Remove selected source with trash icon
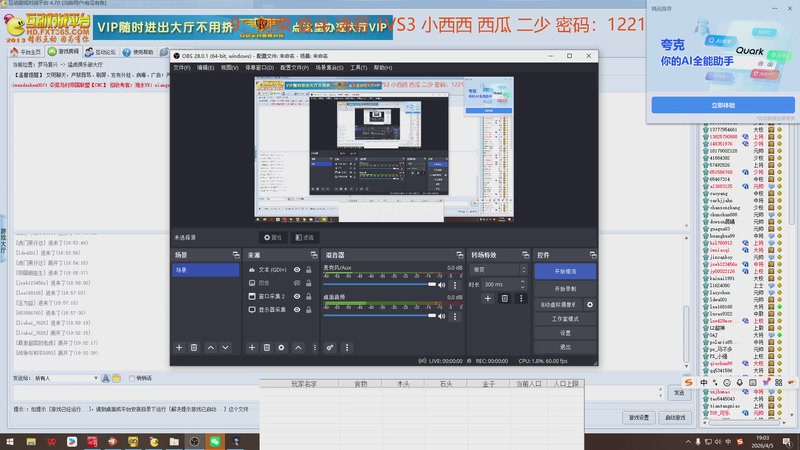Viewport: 800px width, 450px height. 266,347
